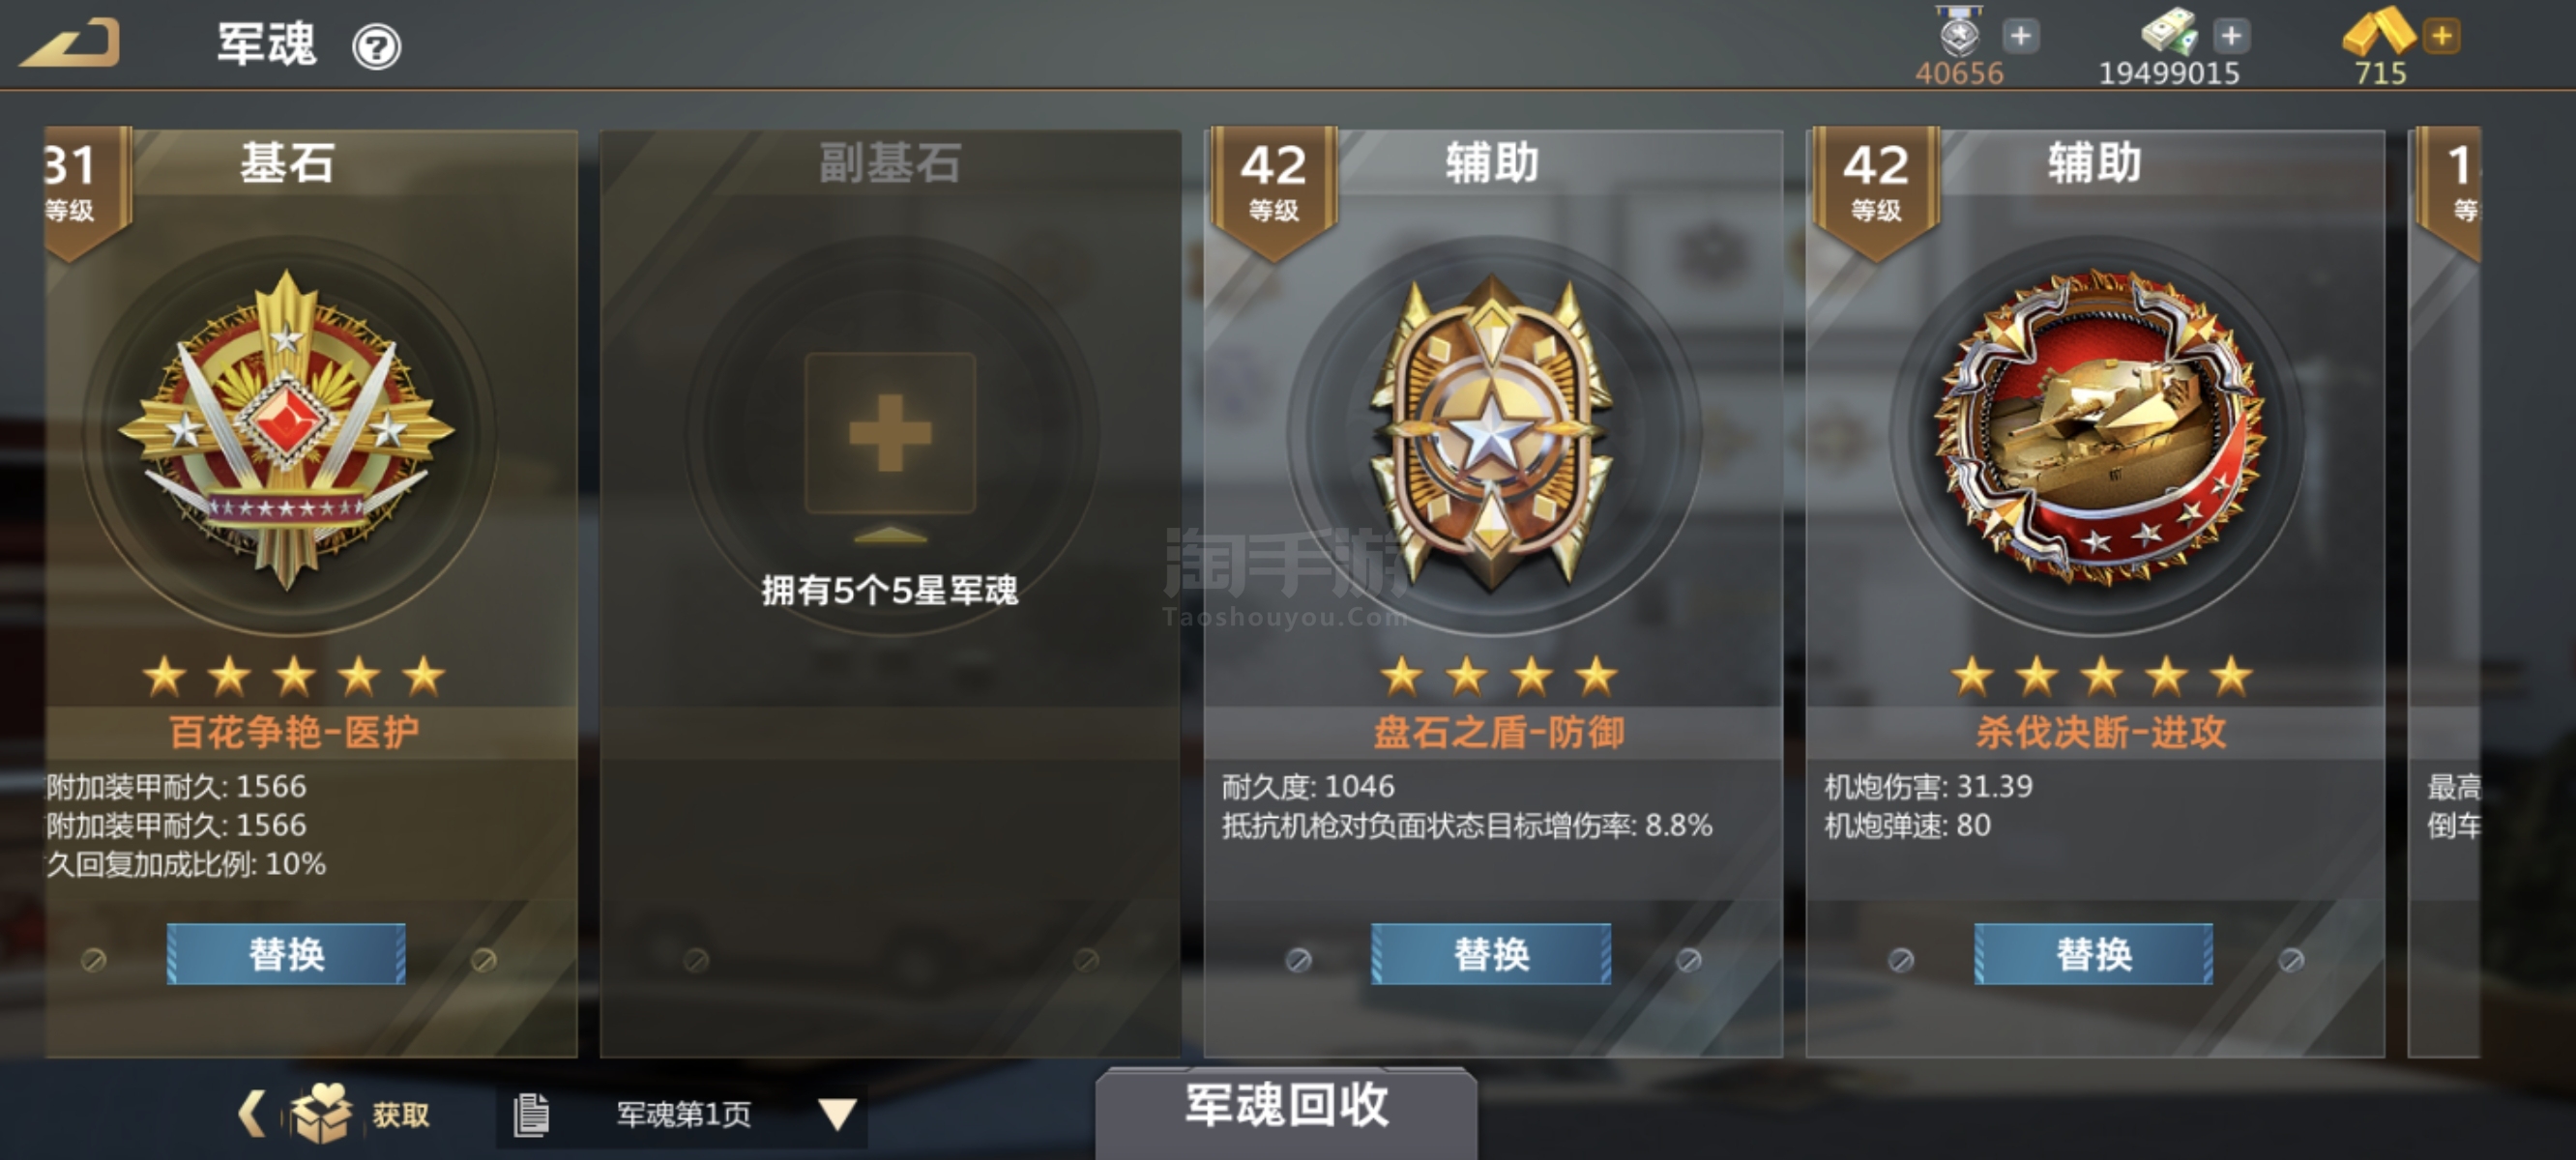Click 替换 under 百花争艳-医护

coord(286,954)
